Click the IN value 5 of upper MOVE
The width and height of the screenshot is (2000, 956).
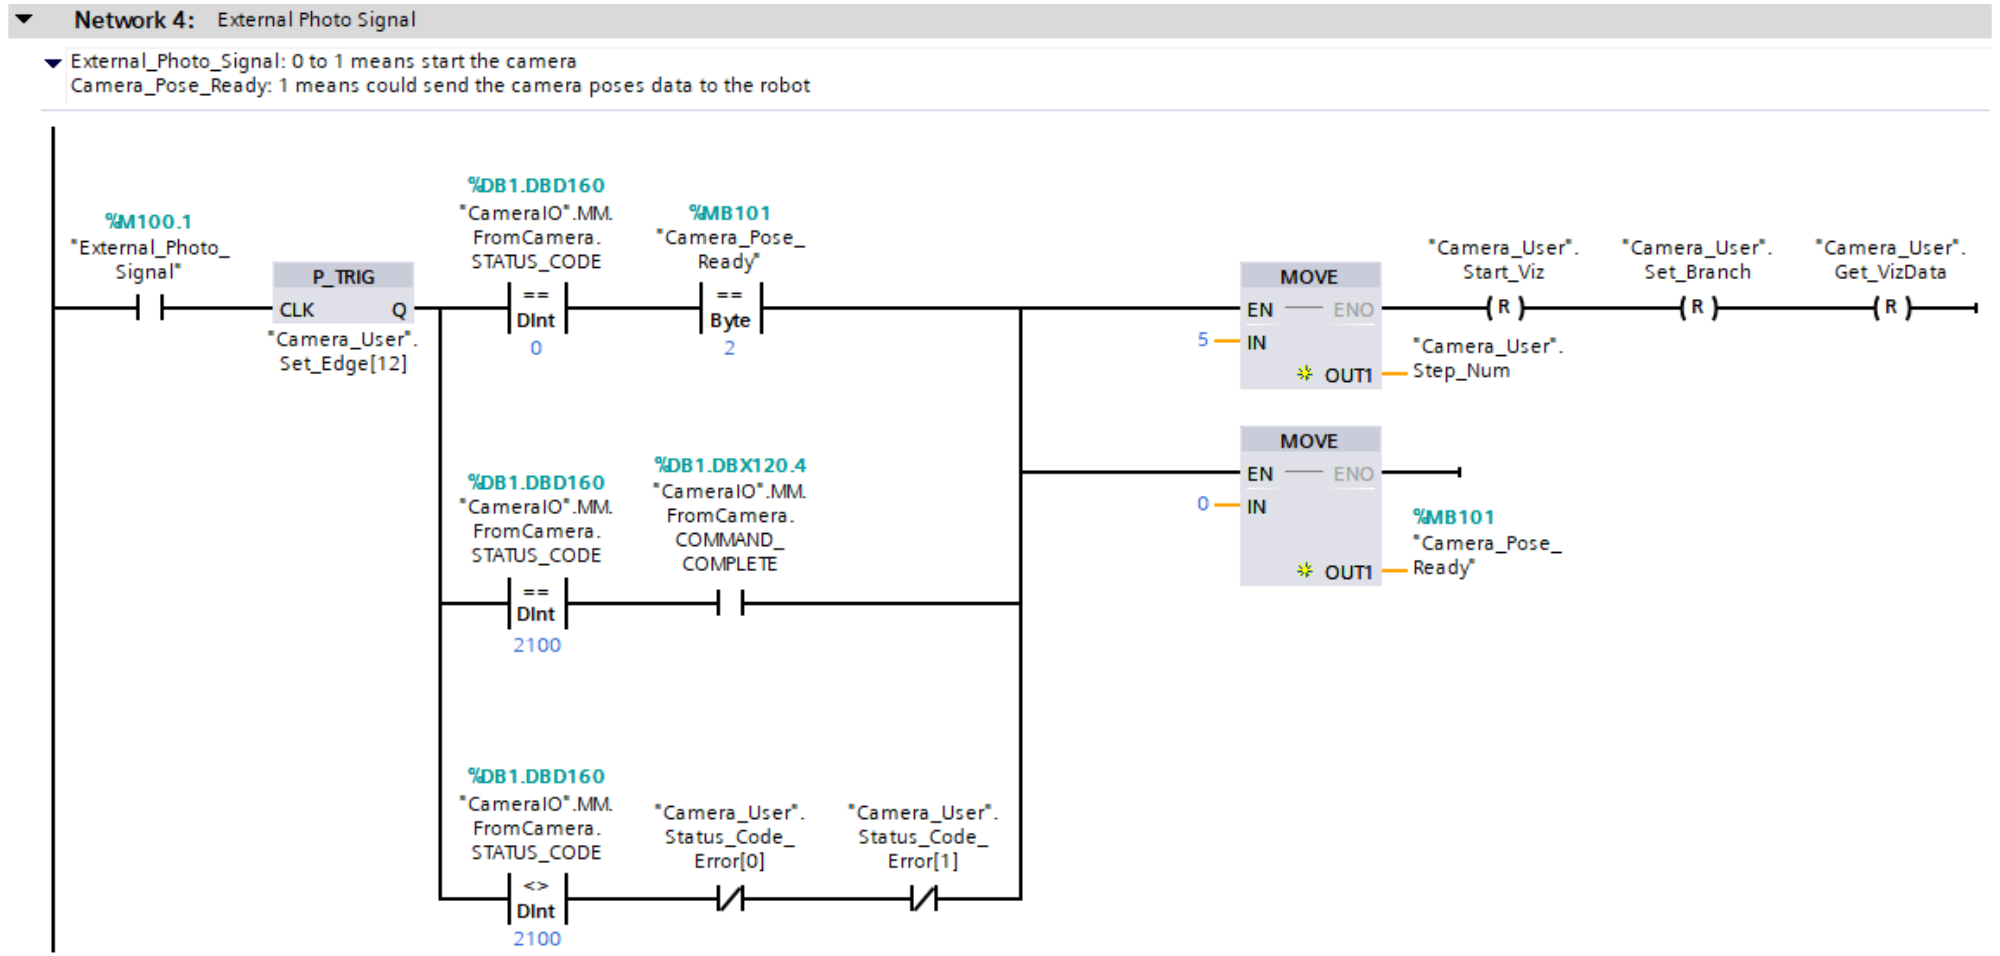1203,340
